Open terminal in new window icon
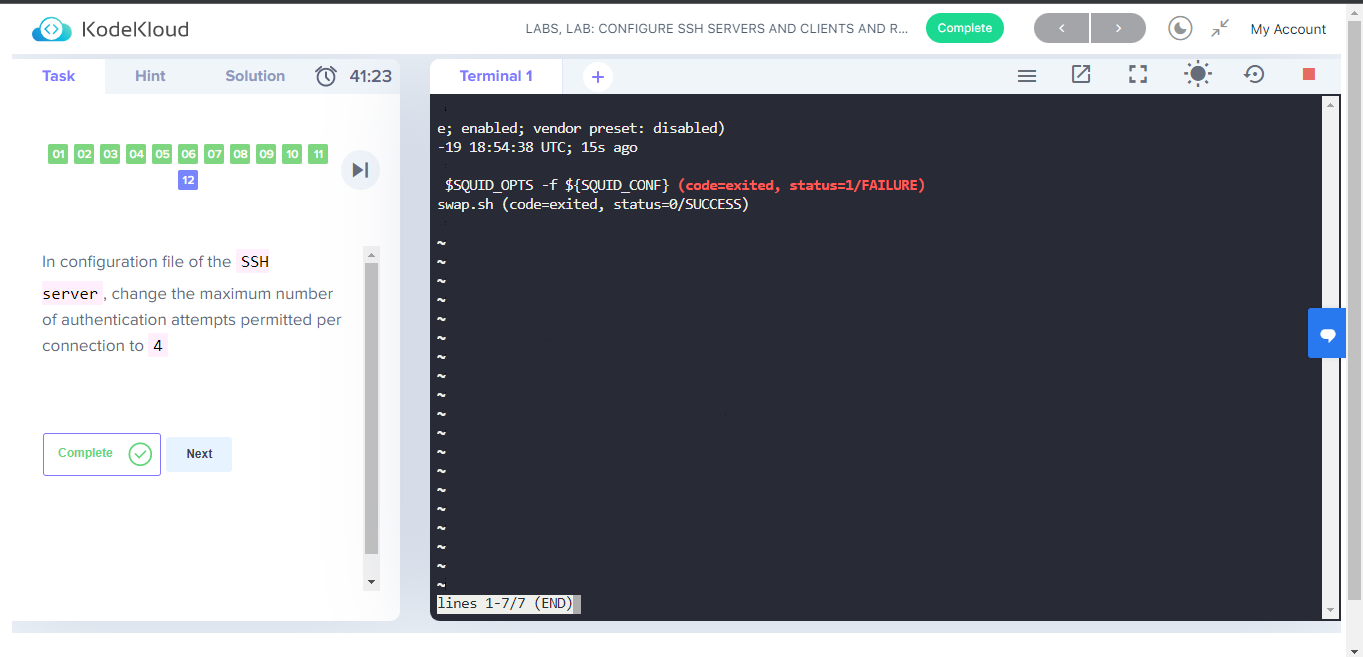1363x657 pixels. pos(1081,74)
